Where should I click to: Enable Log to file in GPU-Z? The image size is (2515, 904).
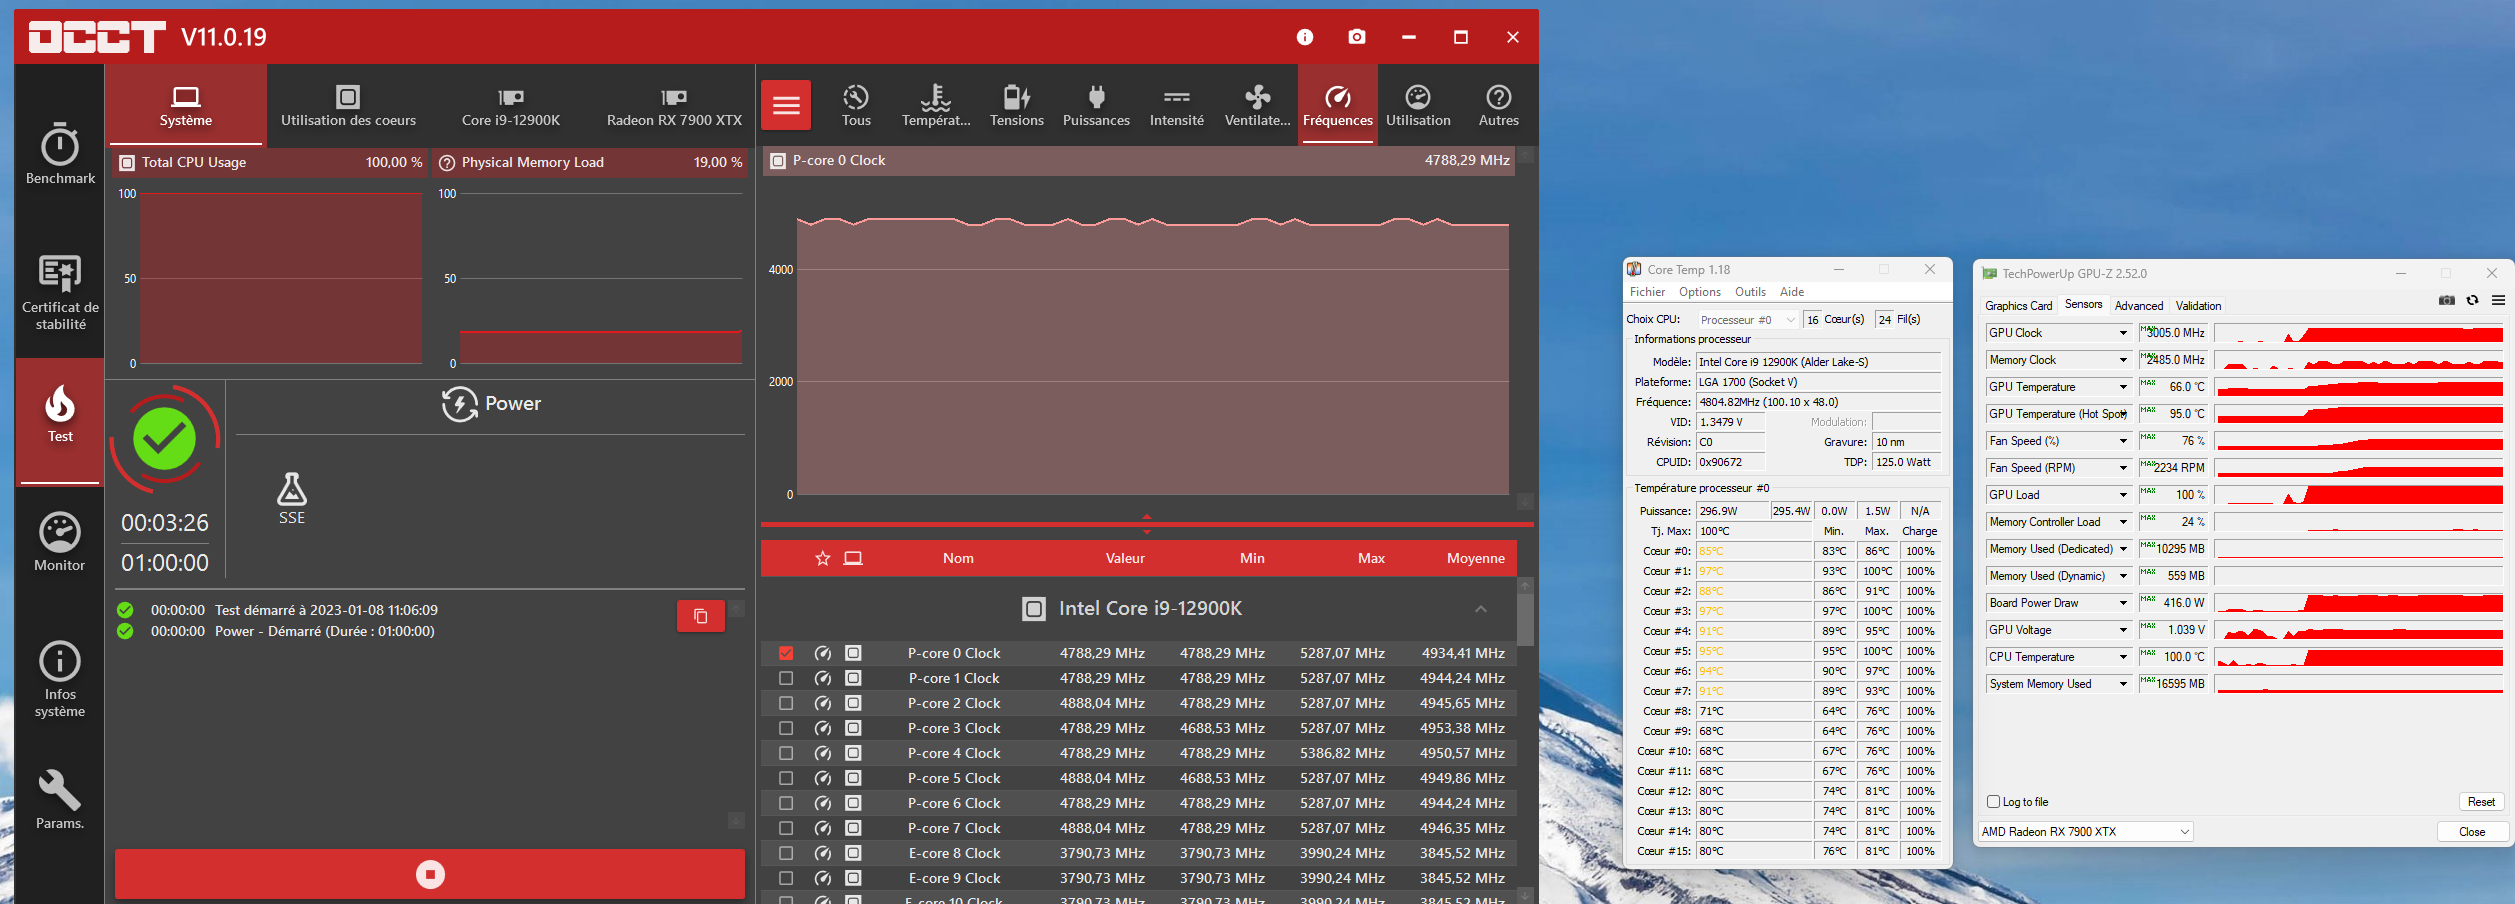click(x=1993, y=802)
